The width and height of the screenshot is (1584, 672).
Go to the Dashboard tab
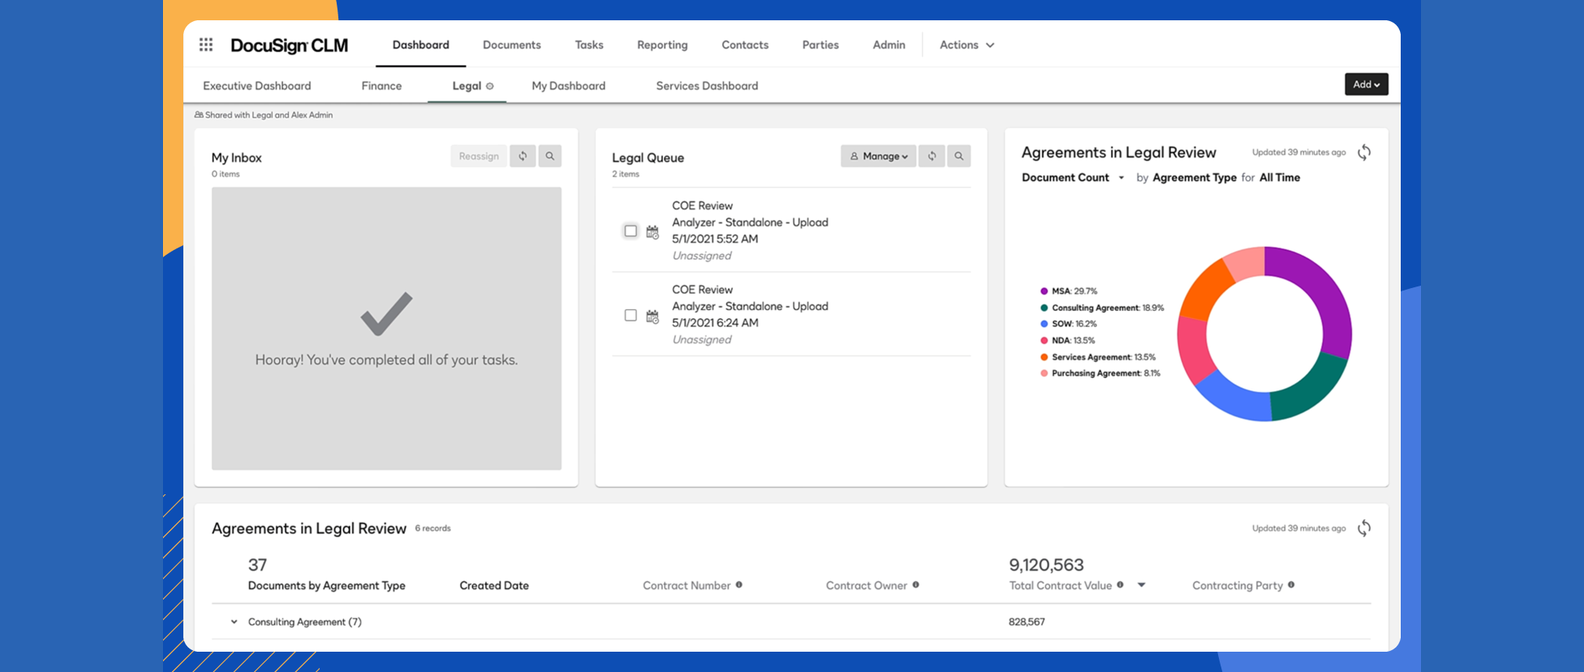(x=421, y=45)
